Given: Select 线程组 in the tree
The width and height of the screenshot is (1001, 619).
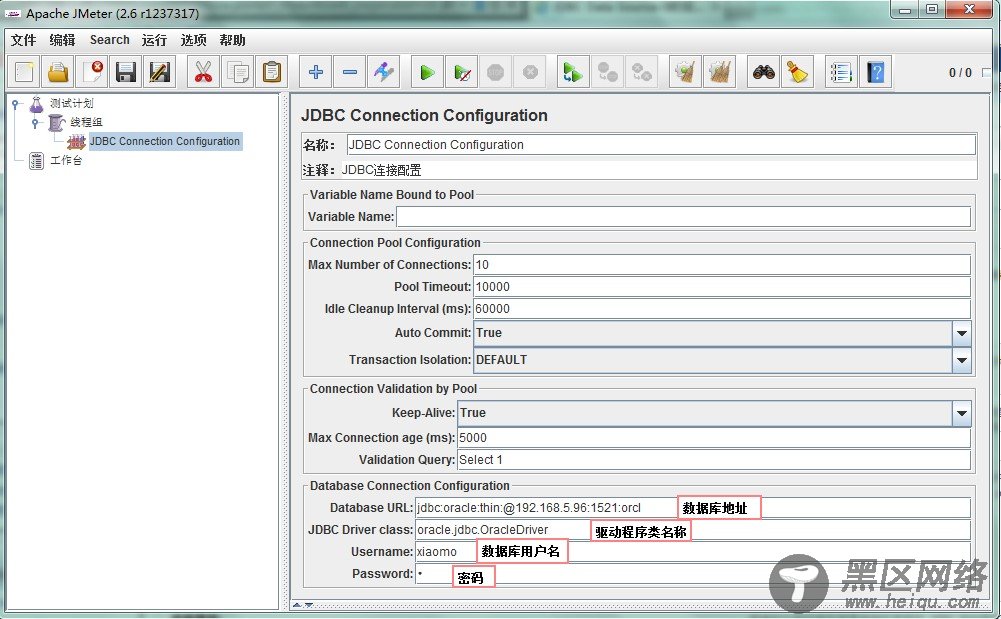Looking at the screenshot, I should tap(86, 122).
